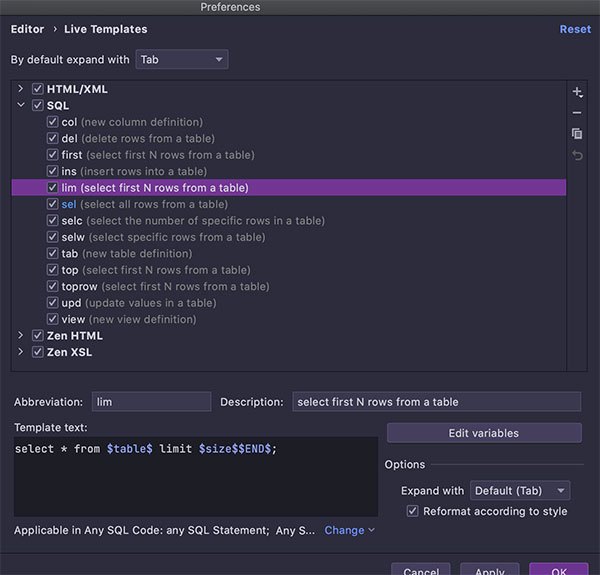
Task: Click the restore deleted templates icon
Action: point(577,155)
